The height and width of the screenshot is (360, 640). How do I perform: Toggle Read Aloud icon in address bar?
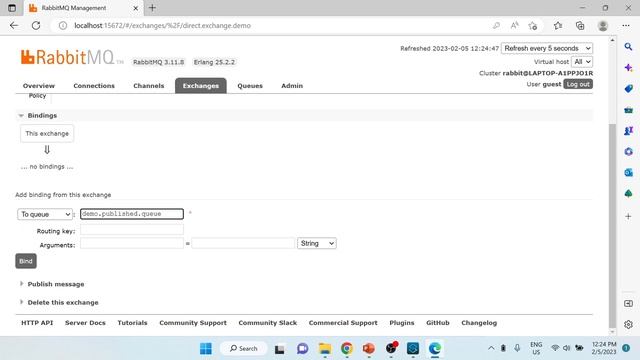[514, 25]
